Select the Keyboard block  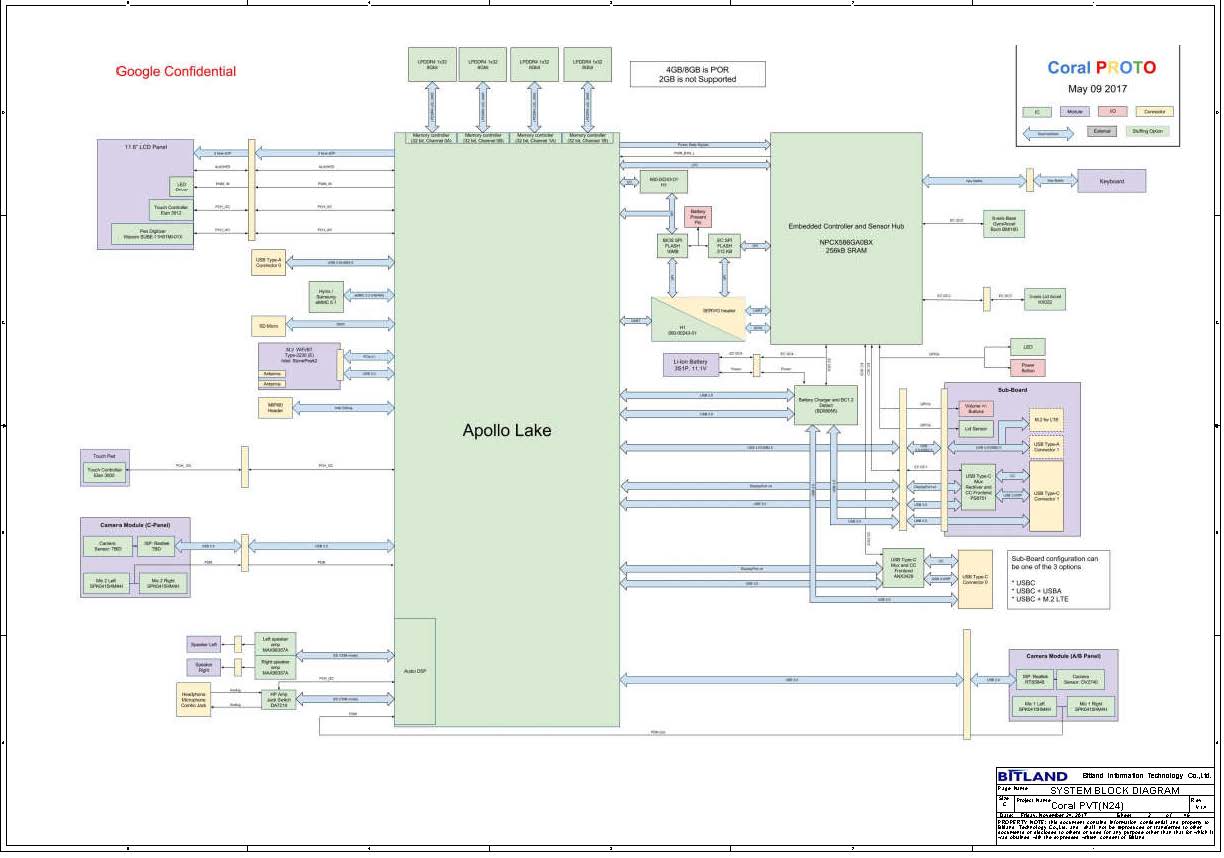tap(1111, 181)
